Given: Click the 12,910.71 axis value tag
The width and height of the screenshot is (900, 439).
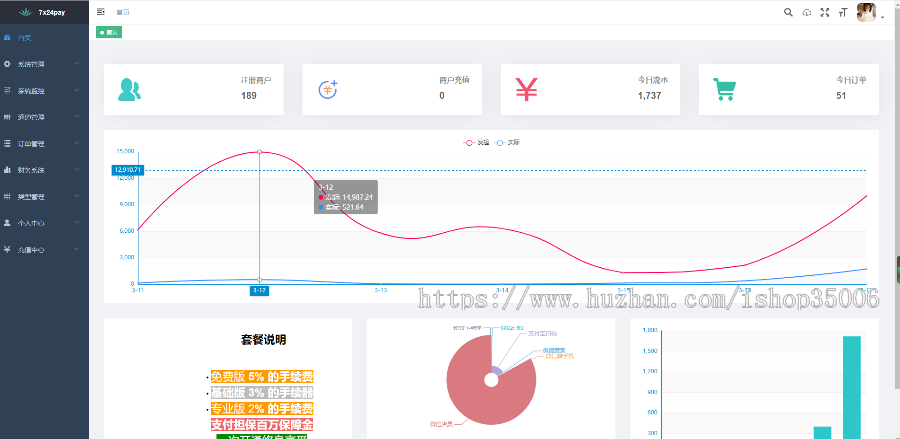Looking at the screenshot, I should click(x=128, y=170).
